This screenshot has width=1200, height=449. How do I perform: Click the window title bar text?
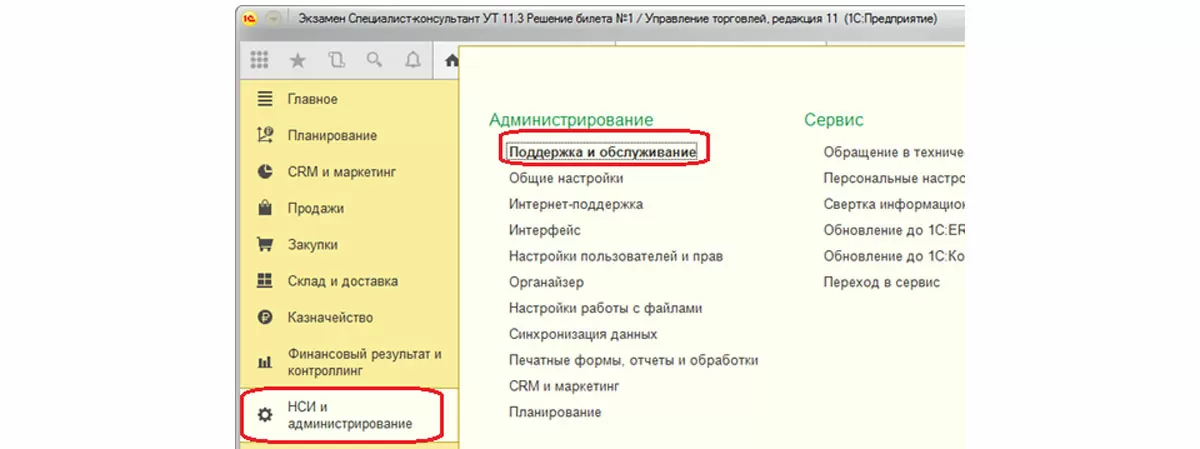(x=618, y=18)
